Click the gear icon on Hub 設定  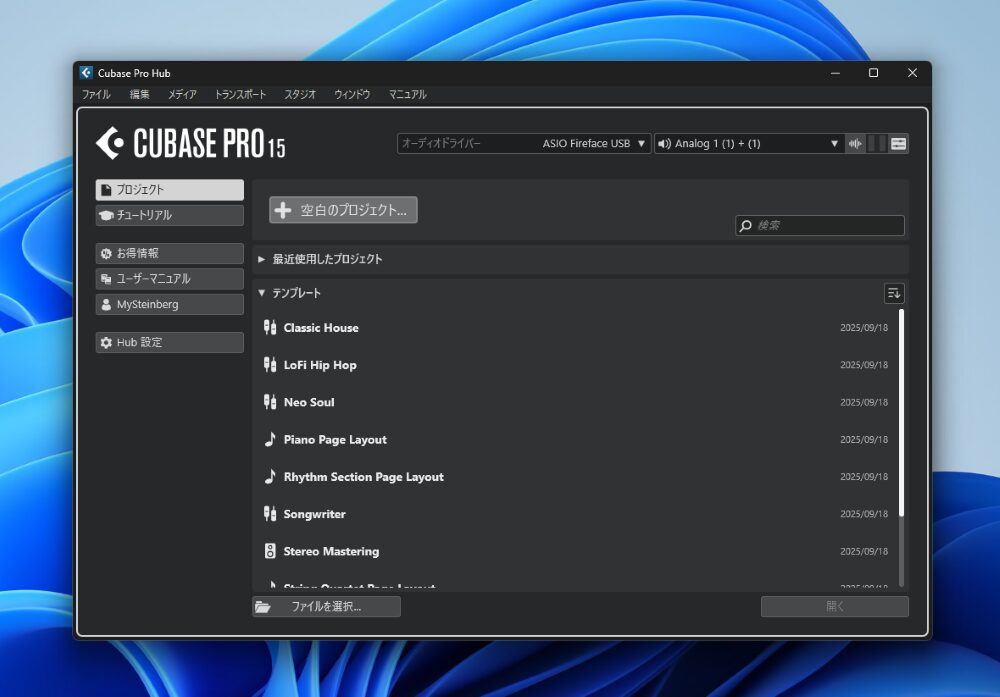pyautogui.click(x=106, y=342)
